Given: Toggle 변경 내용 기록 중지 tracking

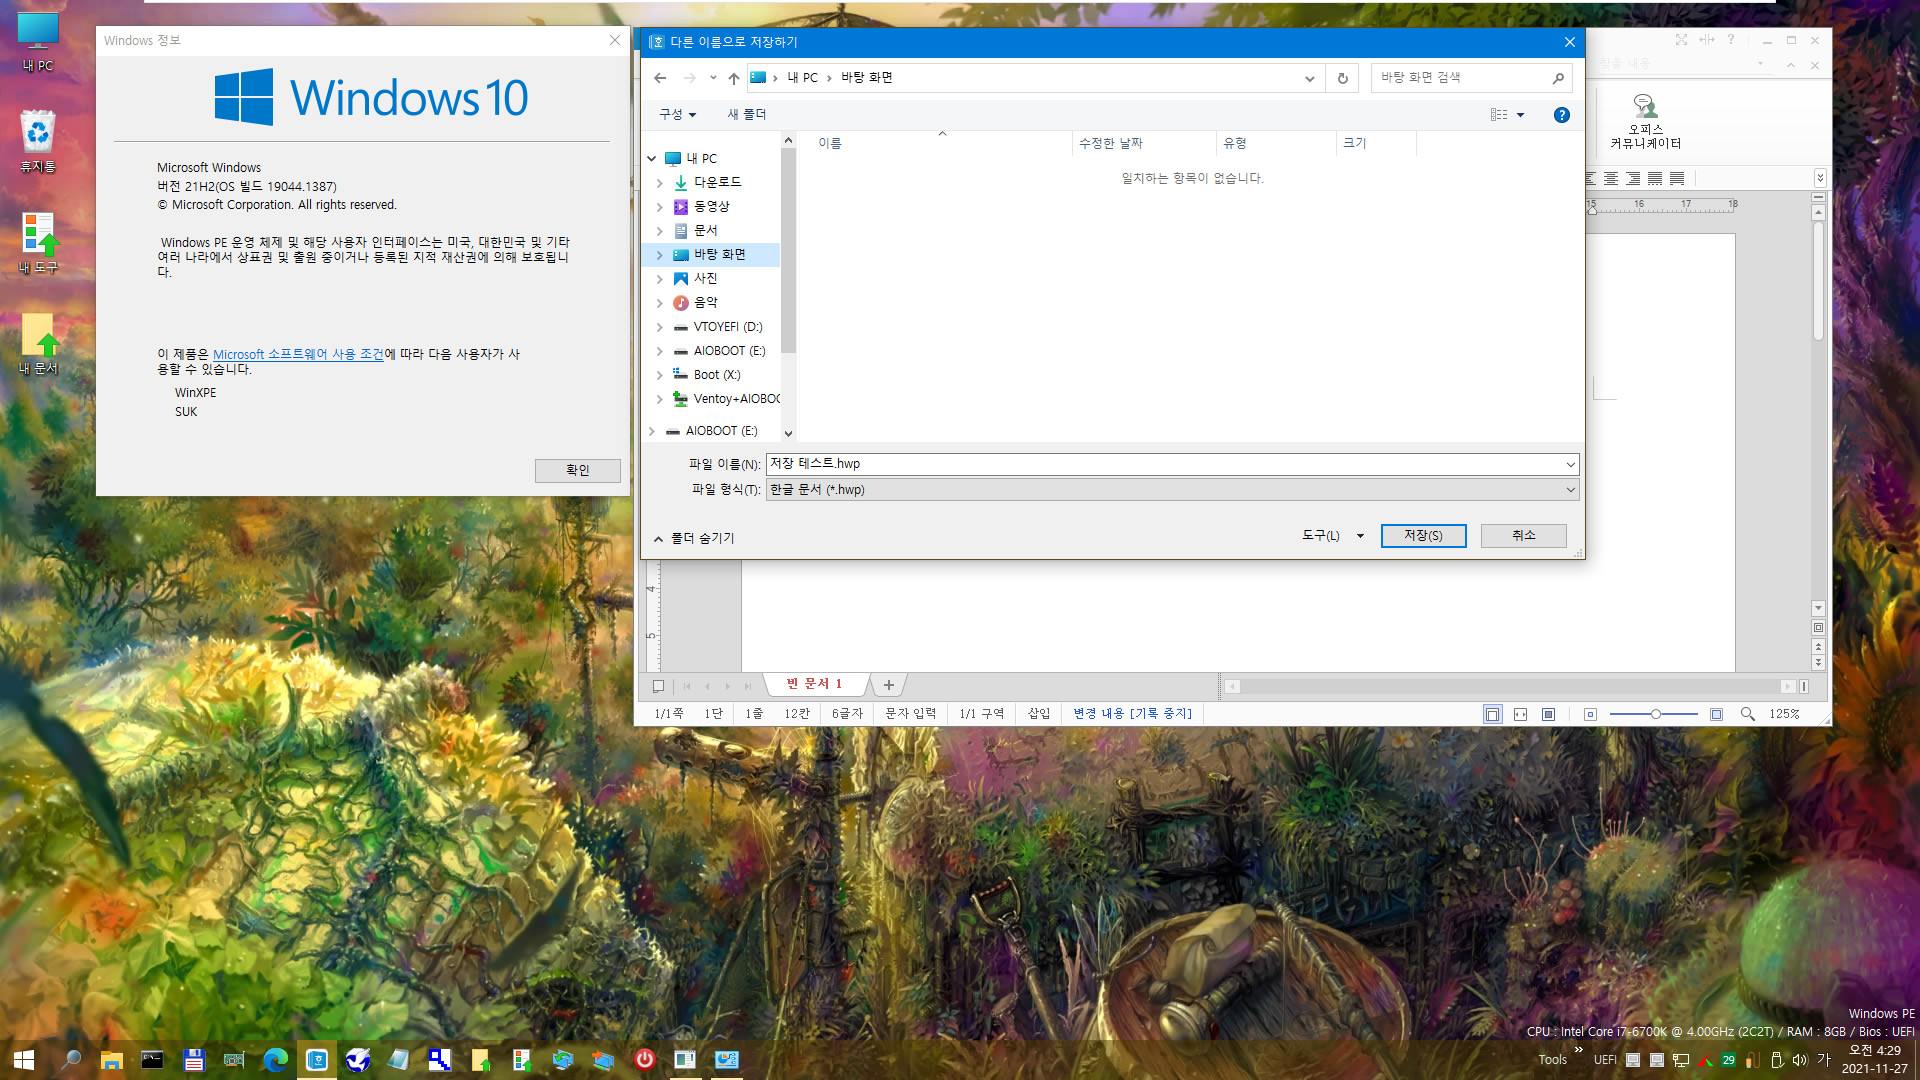Looking at the screenshot, I should [1133, 713].
